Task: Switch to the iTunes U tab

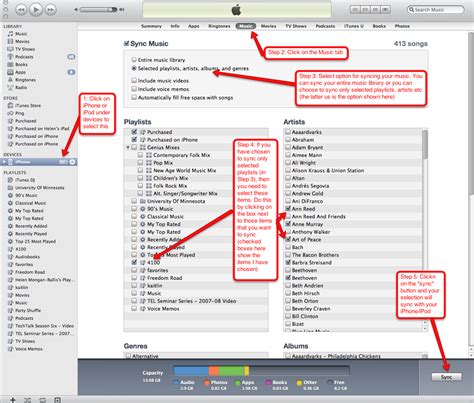Action: 354,26
